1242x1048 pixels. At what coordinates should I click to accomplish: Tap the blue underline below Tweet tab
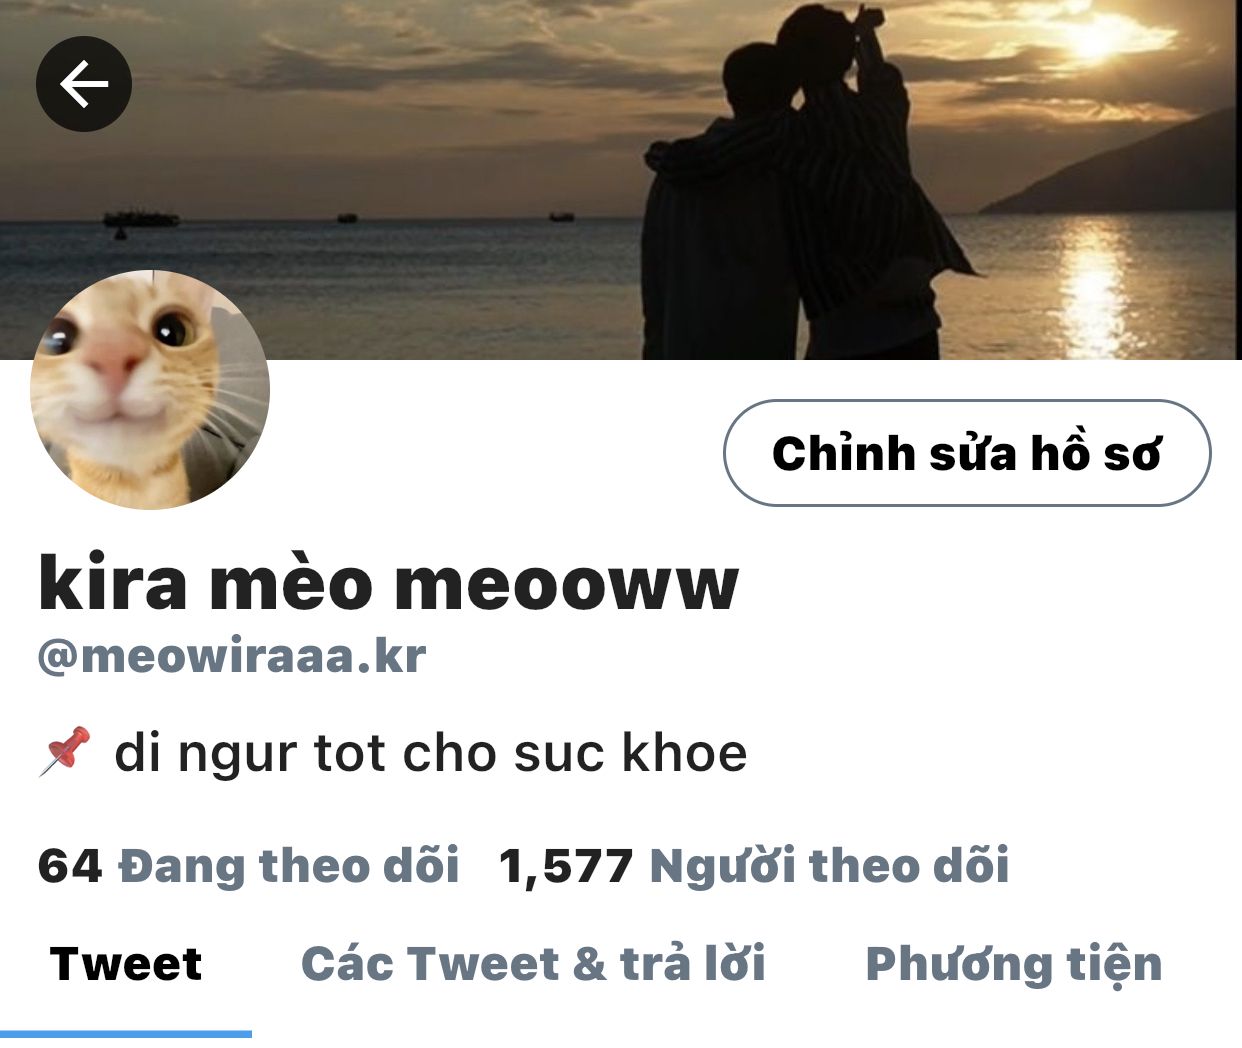click(x=126, y=1034)
